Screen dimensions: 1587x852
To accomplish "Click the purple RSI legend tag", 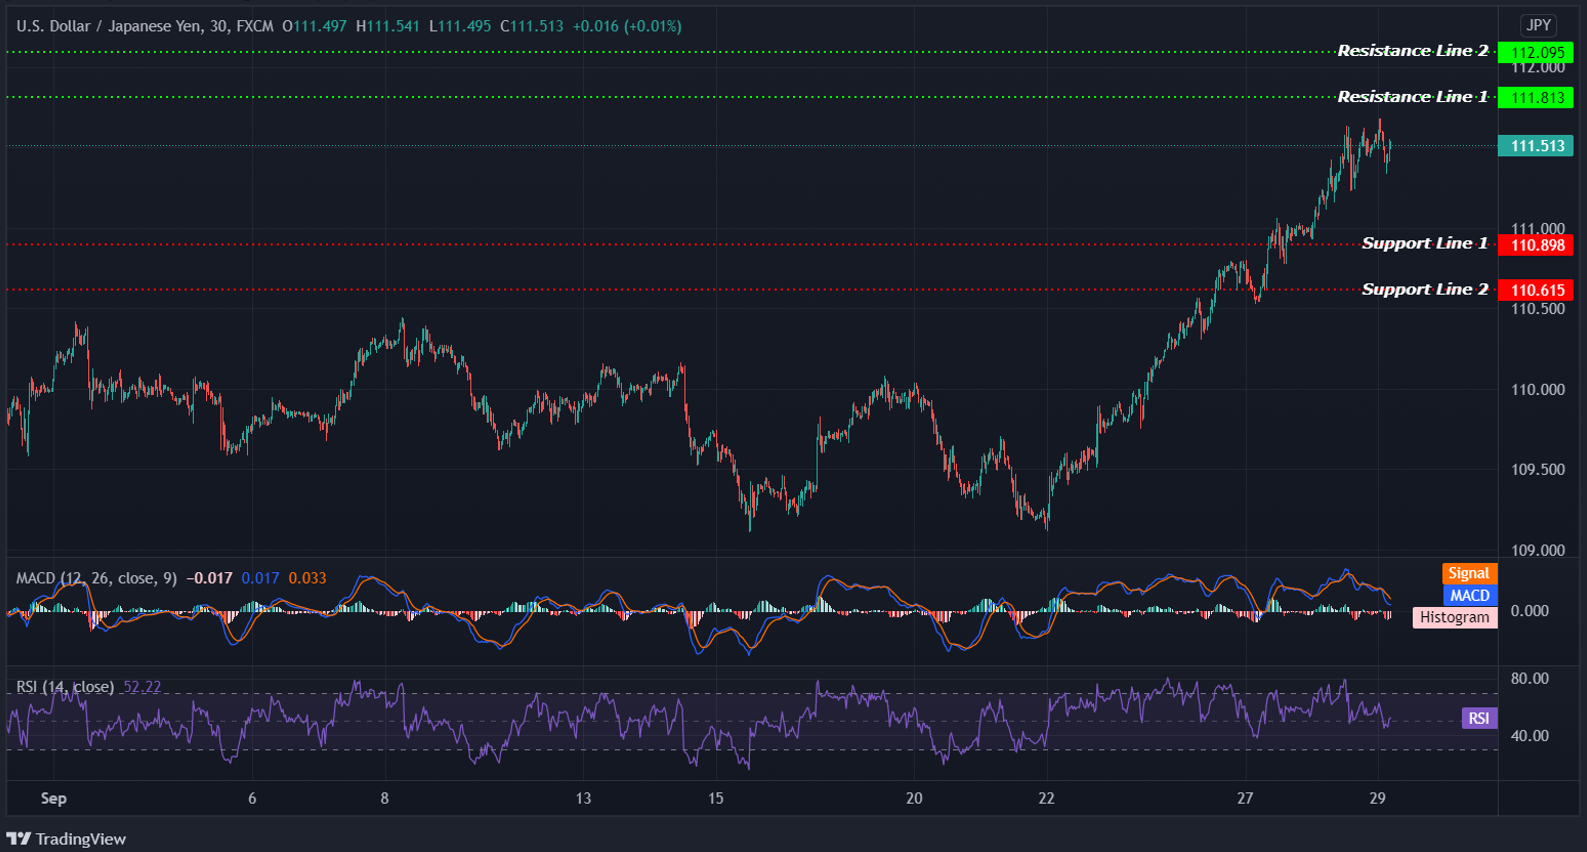I will pos(1479,718).
